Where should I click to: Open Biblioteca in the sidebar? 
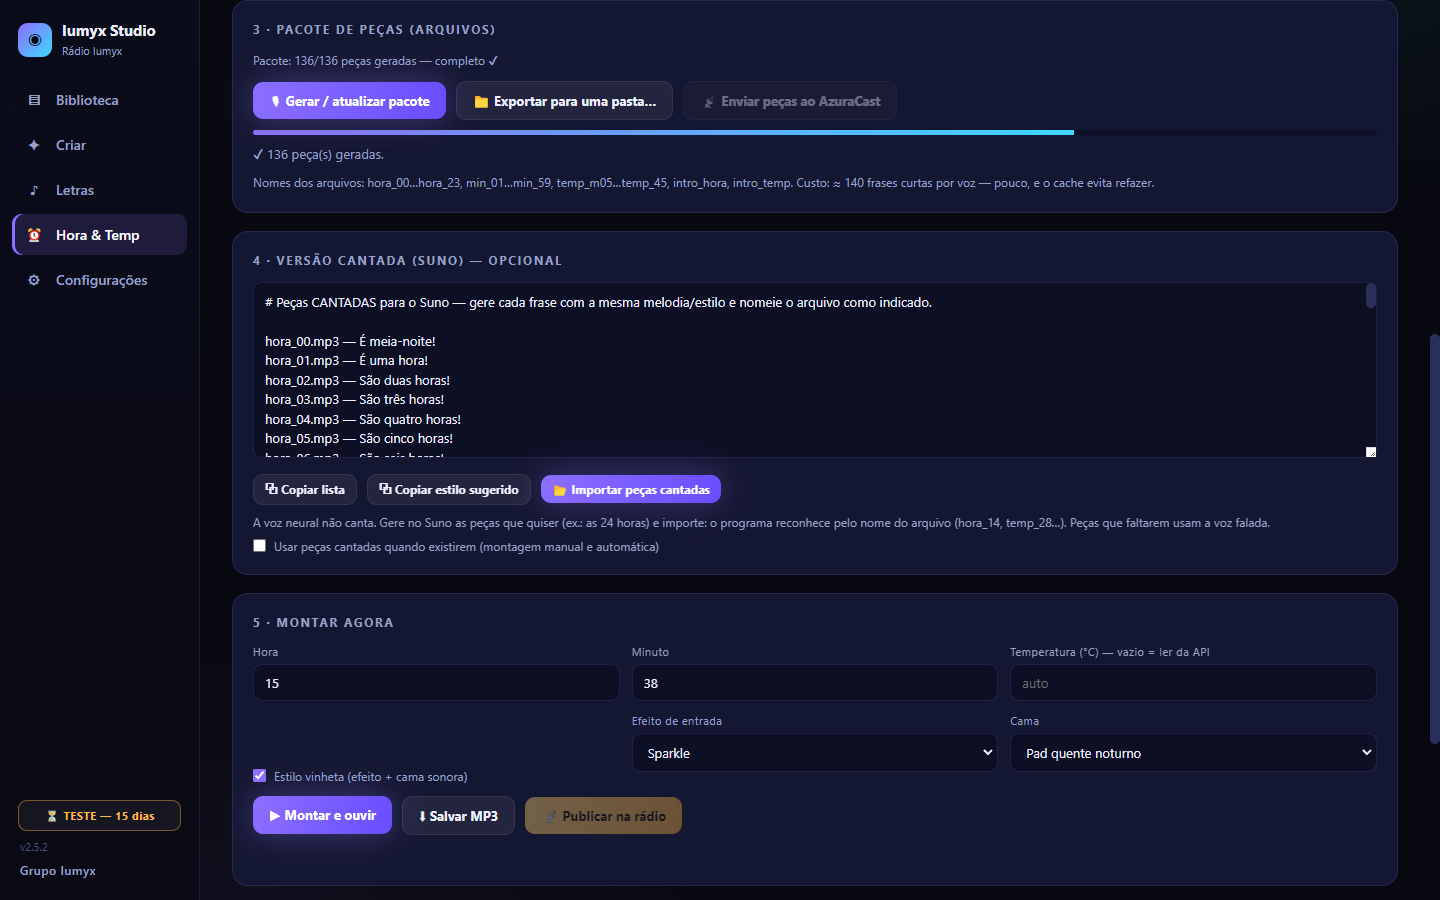99,100
